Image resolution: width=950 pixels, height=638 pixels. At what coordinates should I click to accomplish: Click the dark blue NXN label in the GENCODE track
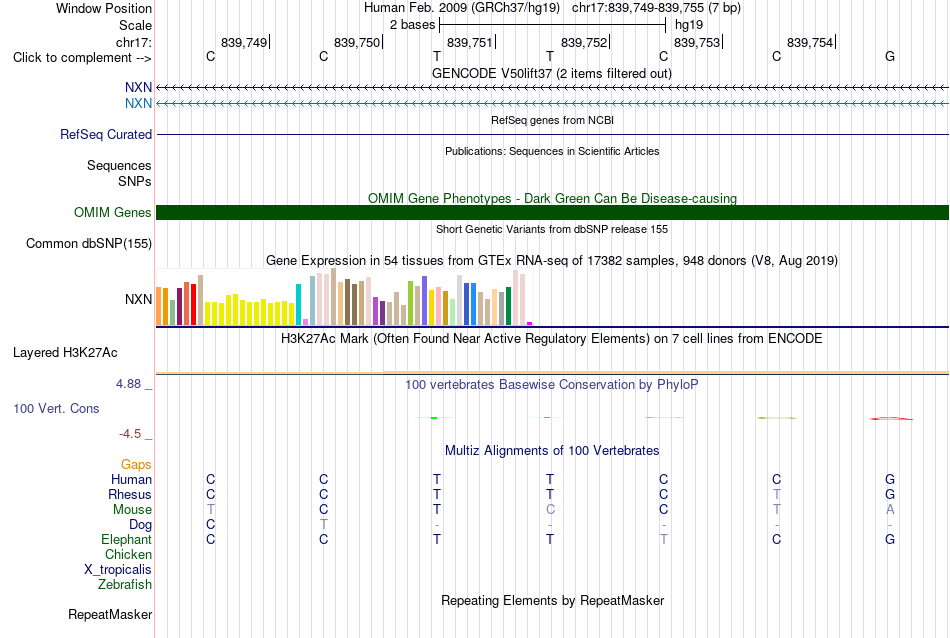coord(138,88)
